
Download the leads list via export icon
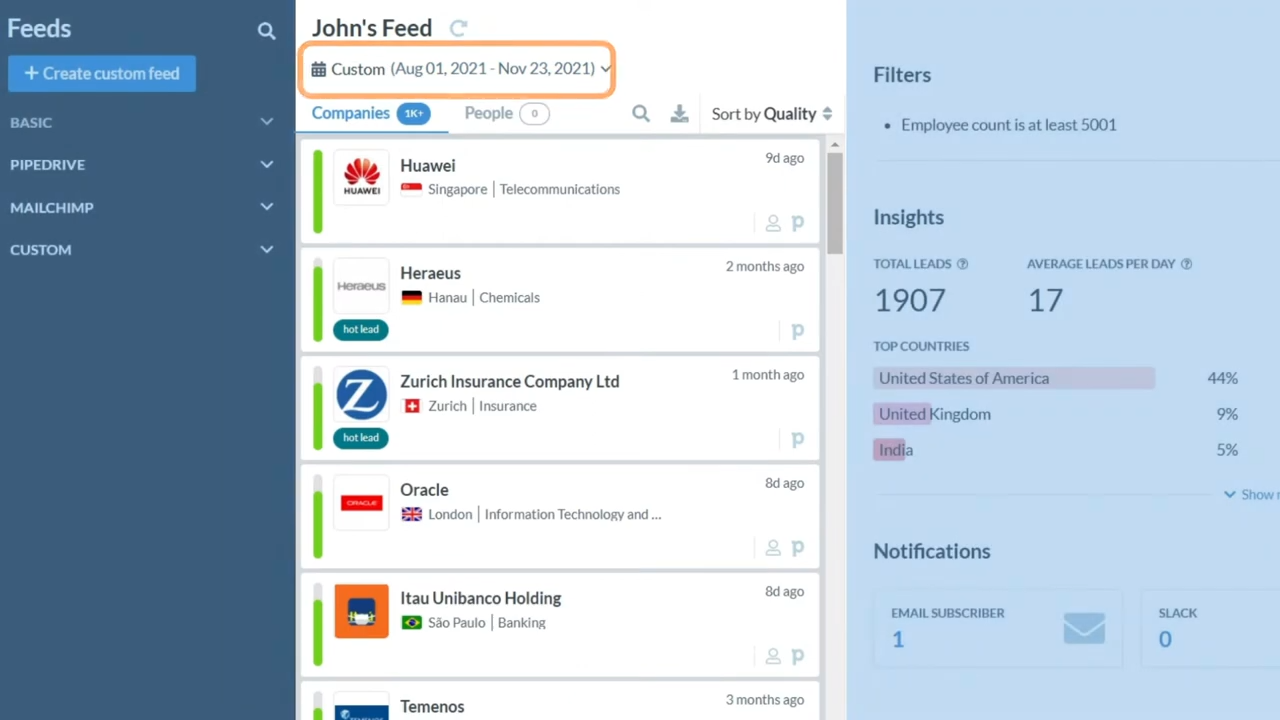point(679,114)
